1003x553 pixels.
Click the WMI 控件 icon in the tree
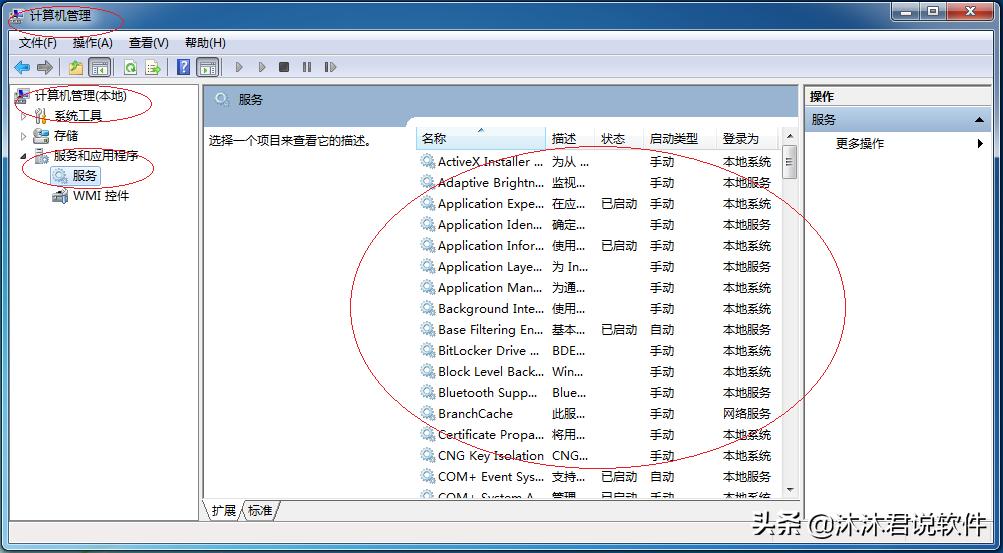[x=60, y=196]
